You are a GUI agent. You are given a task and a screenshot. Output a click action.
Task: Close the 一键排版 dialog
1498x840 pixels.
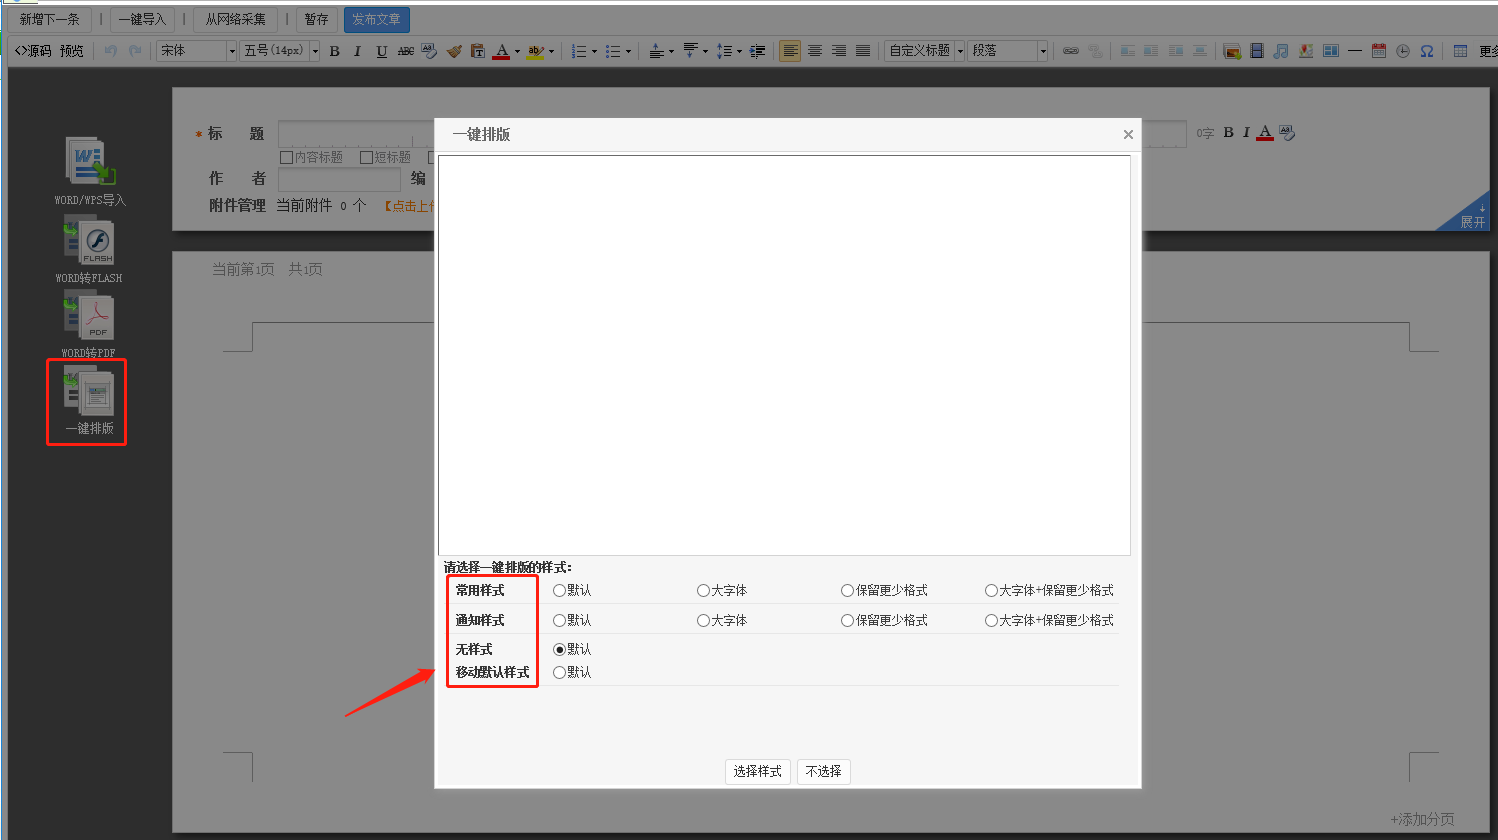(x=1128, y=135)
